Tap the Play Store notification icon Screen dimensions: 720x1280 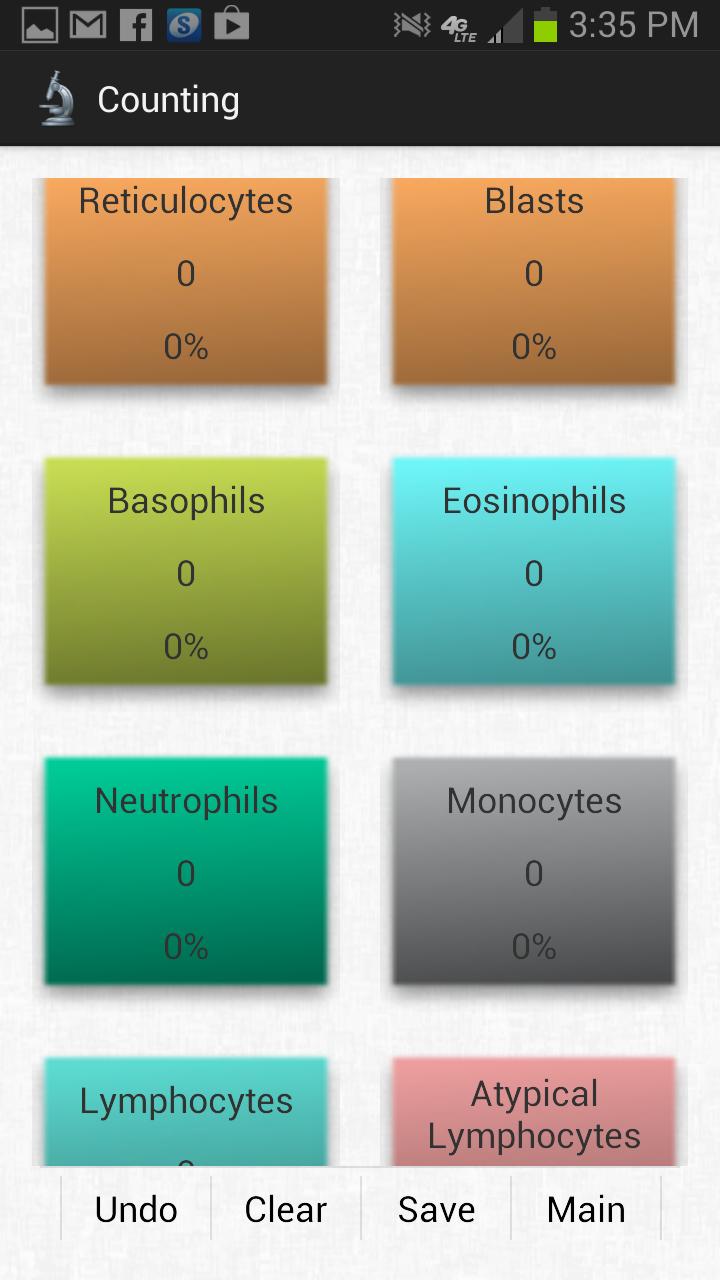pyautogui.click(x=231, y=24)
